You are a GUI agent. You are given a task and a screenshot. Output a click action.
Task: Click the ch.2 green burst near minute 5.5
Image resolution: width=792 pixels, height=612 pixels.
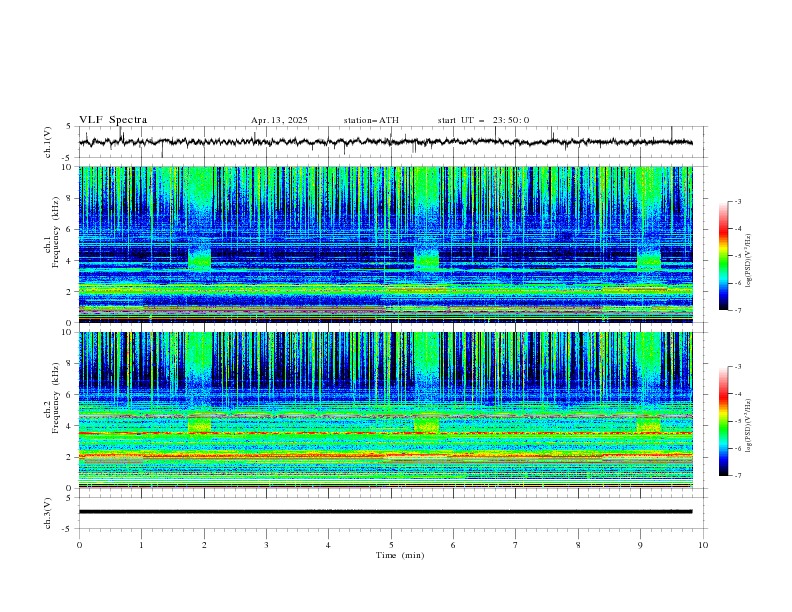pyautogui.click(x=426, y=424)
